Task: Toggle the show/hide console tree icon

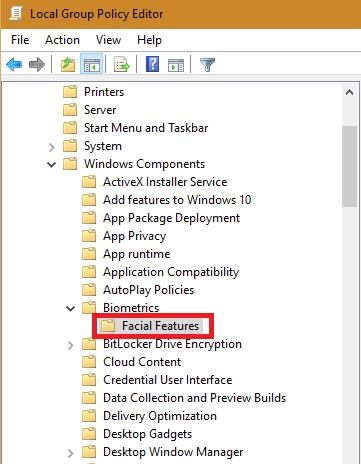Action: (91, 64)
